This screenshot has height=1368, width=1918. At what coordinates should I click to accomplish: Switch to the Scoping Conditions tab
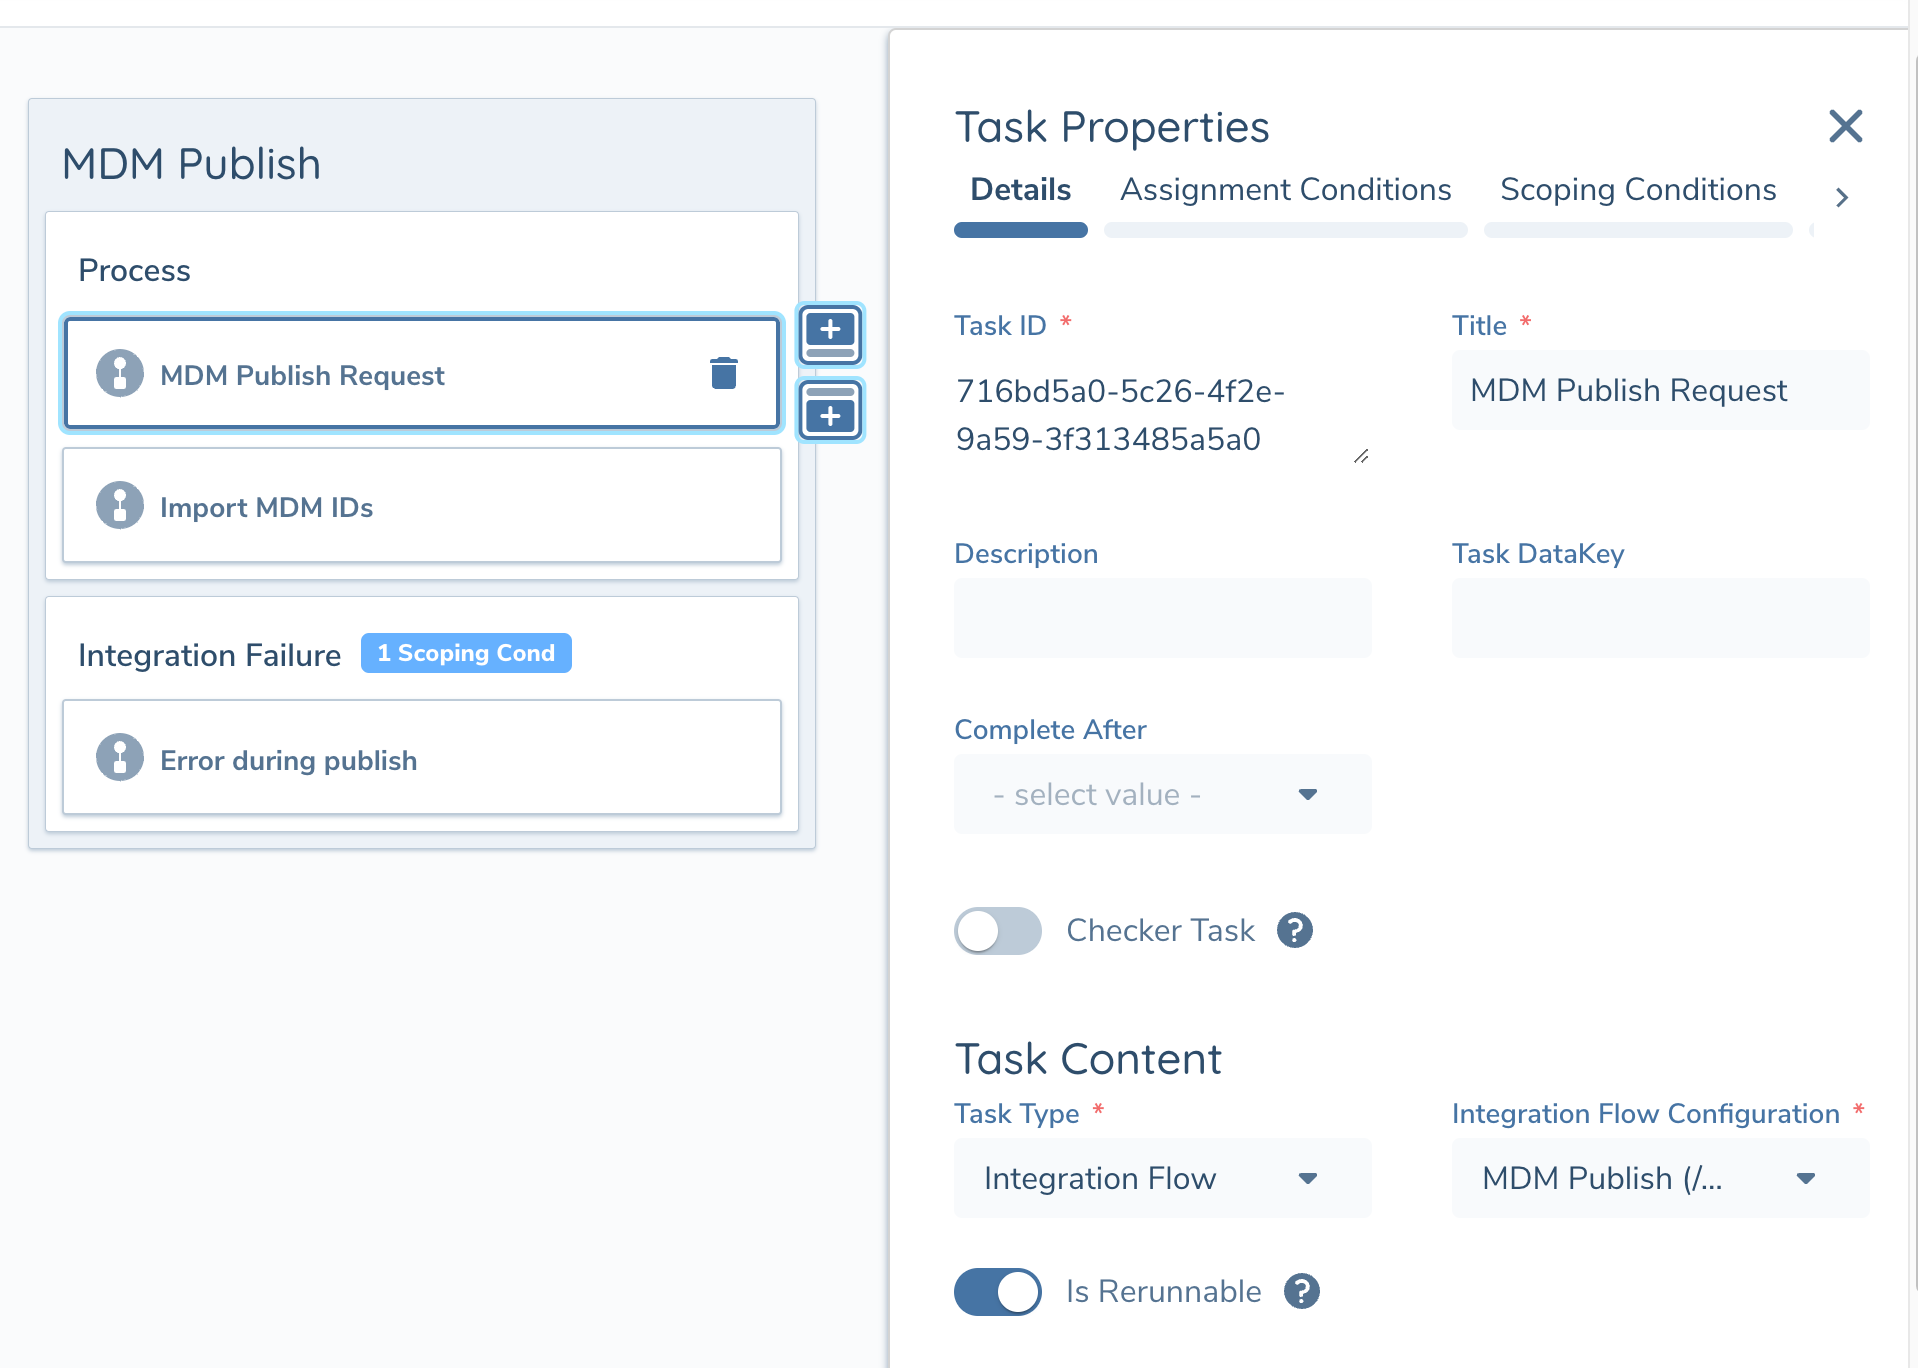click(x=1637, y=189)
